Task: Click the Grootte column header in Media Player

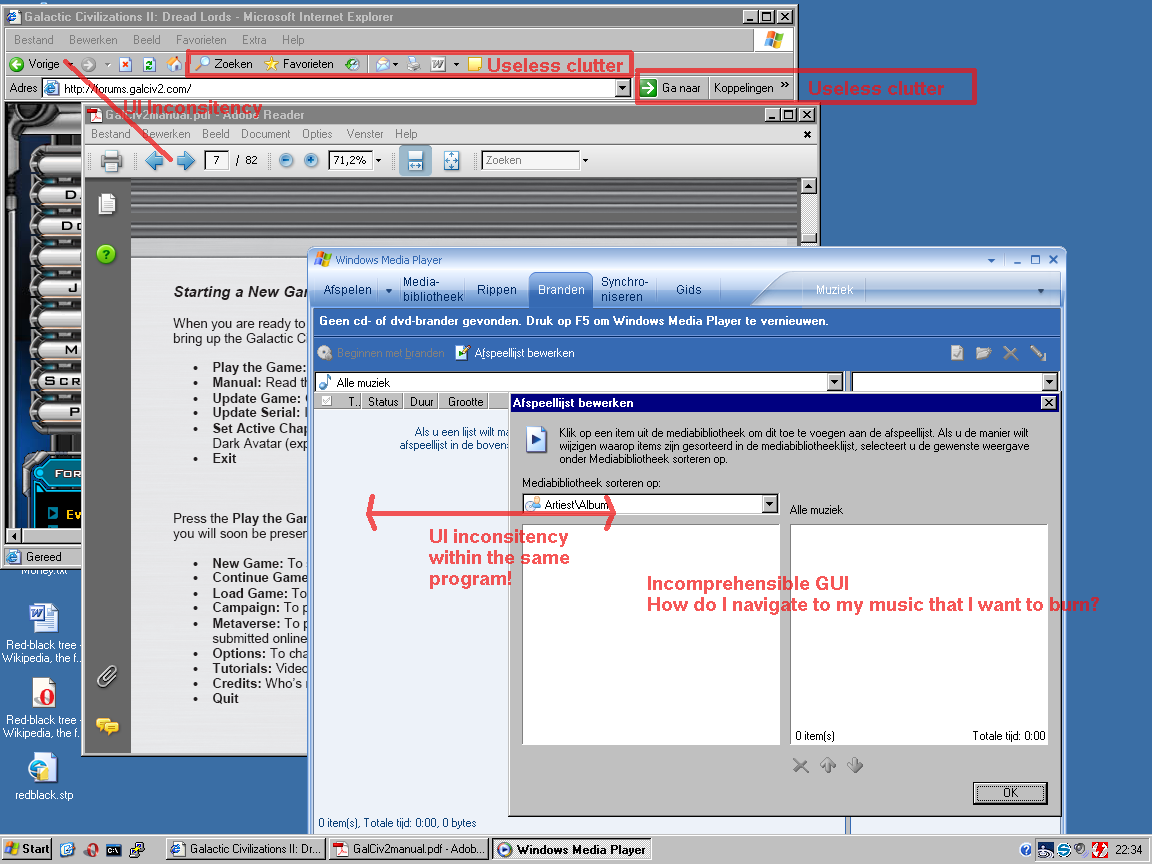Action: pyautogui.click(x=466, y=401)
